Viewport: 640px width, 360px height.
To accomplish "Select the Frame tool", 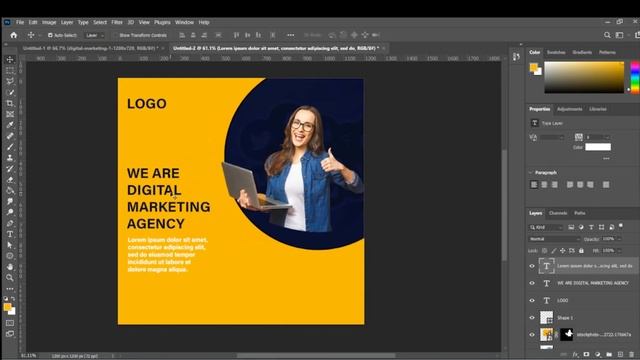I will click(10, 114).
